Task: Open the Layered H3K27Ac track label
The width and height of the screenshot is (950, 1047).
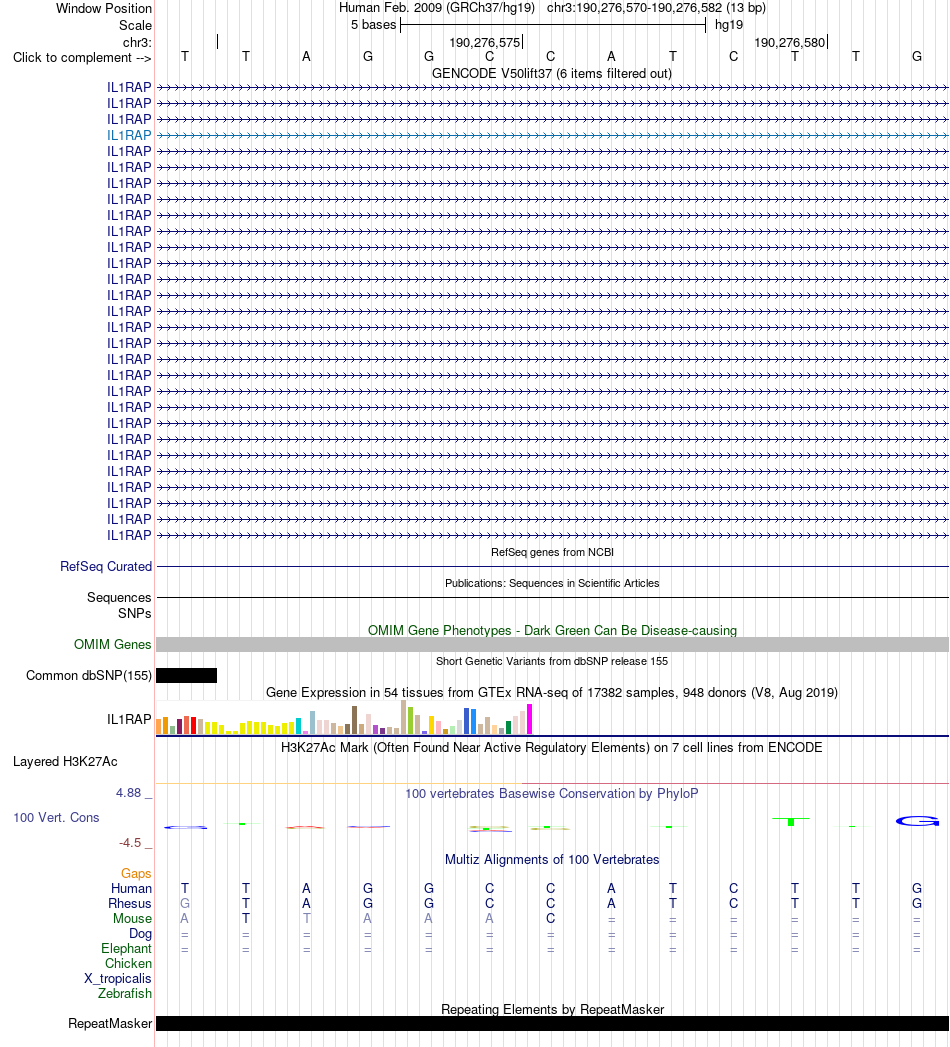Action: (x=65, y=762)
